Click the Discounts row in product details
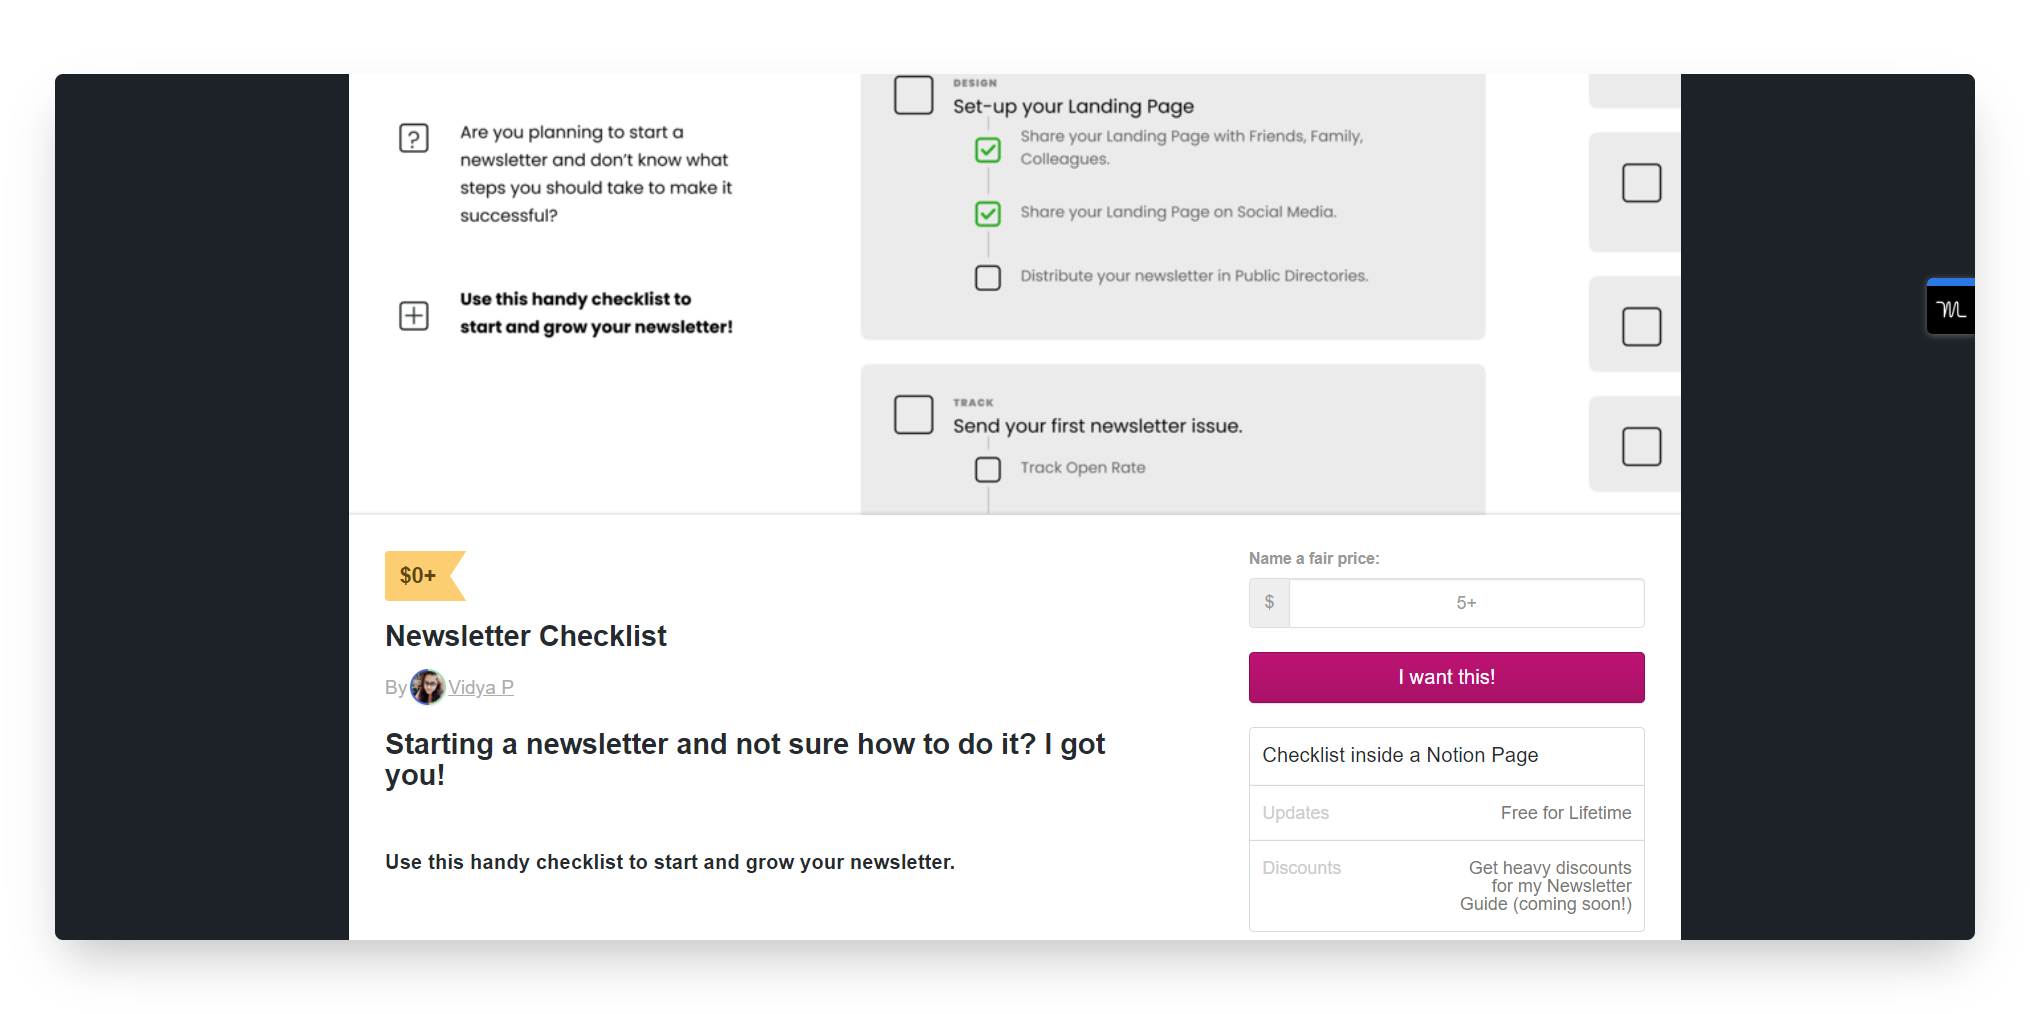This screenshot has height=1014, width=2030. pyautogui.click(x=1446, y=886)
